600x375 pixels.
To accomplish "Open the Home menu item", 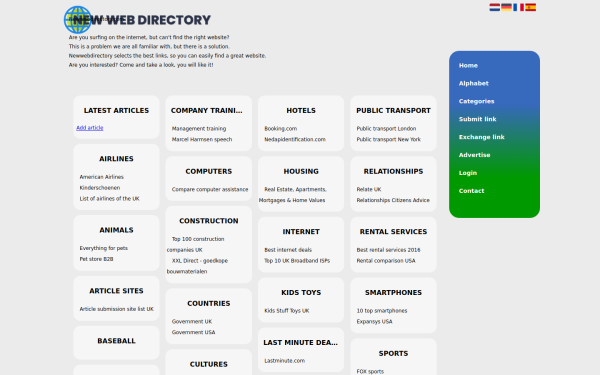I will pos(468,65).
